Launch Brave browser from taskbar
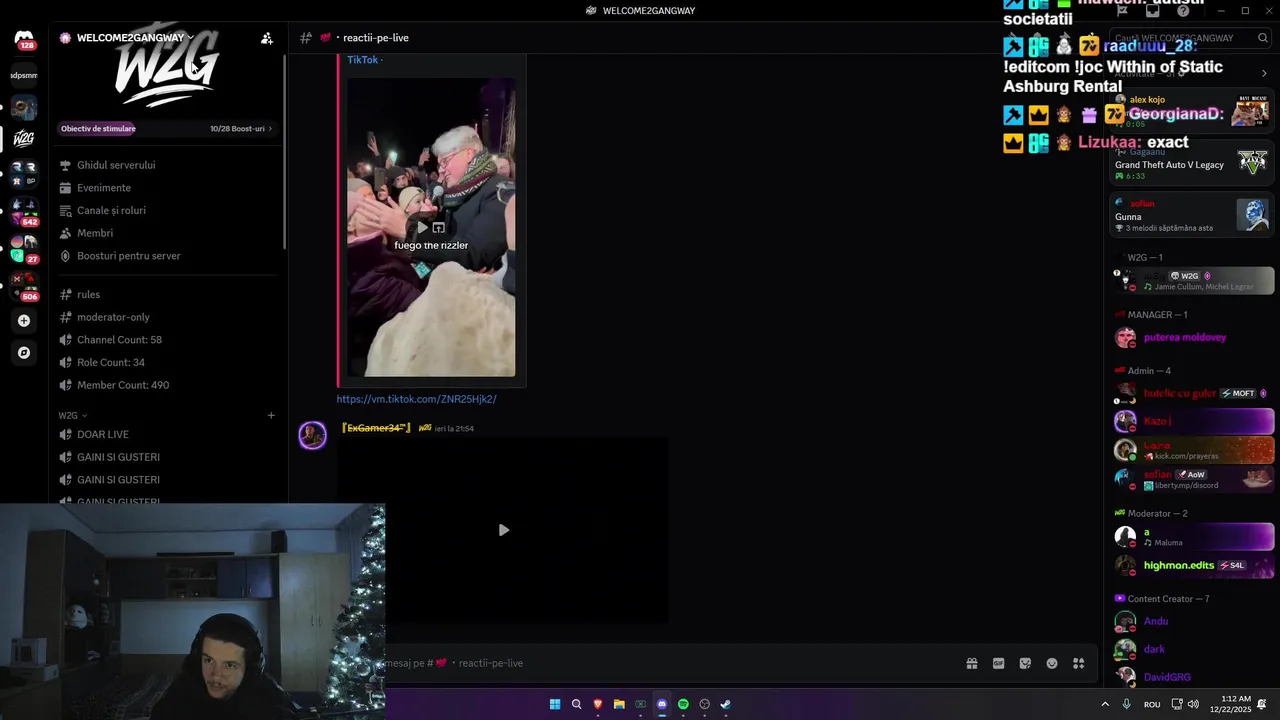 click(598, 704)
